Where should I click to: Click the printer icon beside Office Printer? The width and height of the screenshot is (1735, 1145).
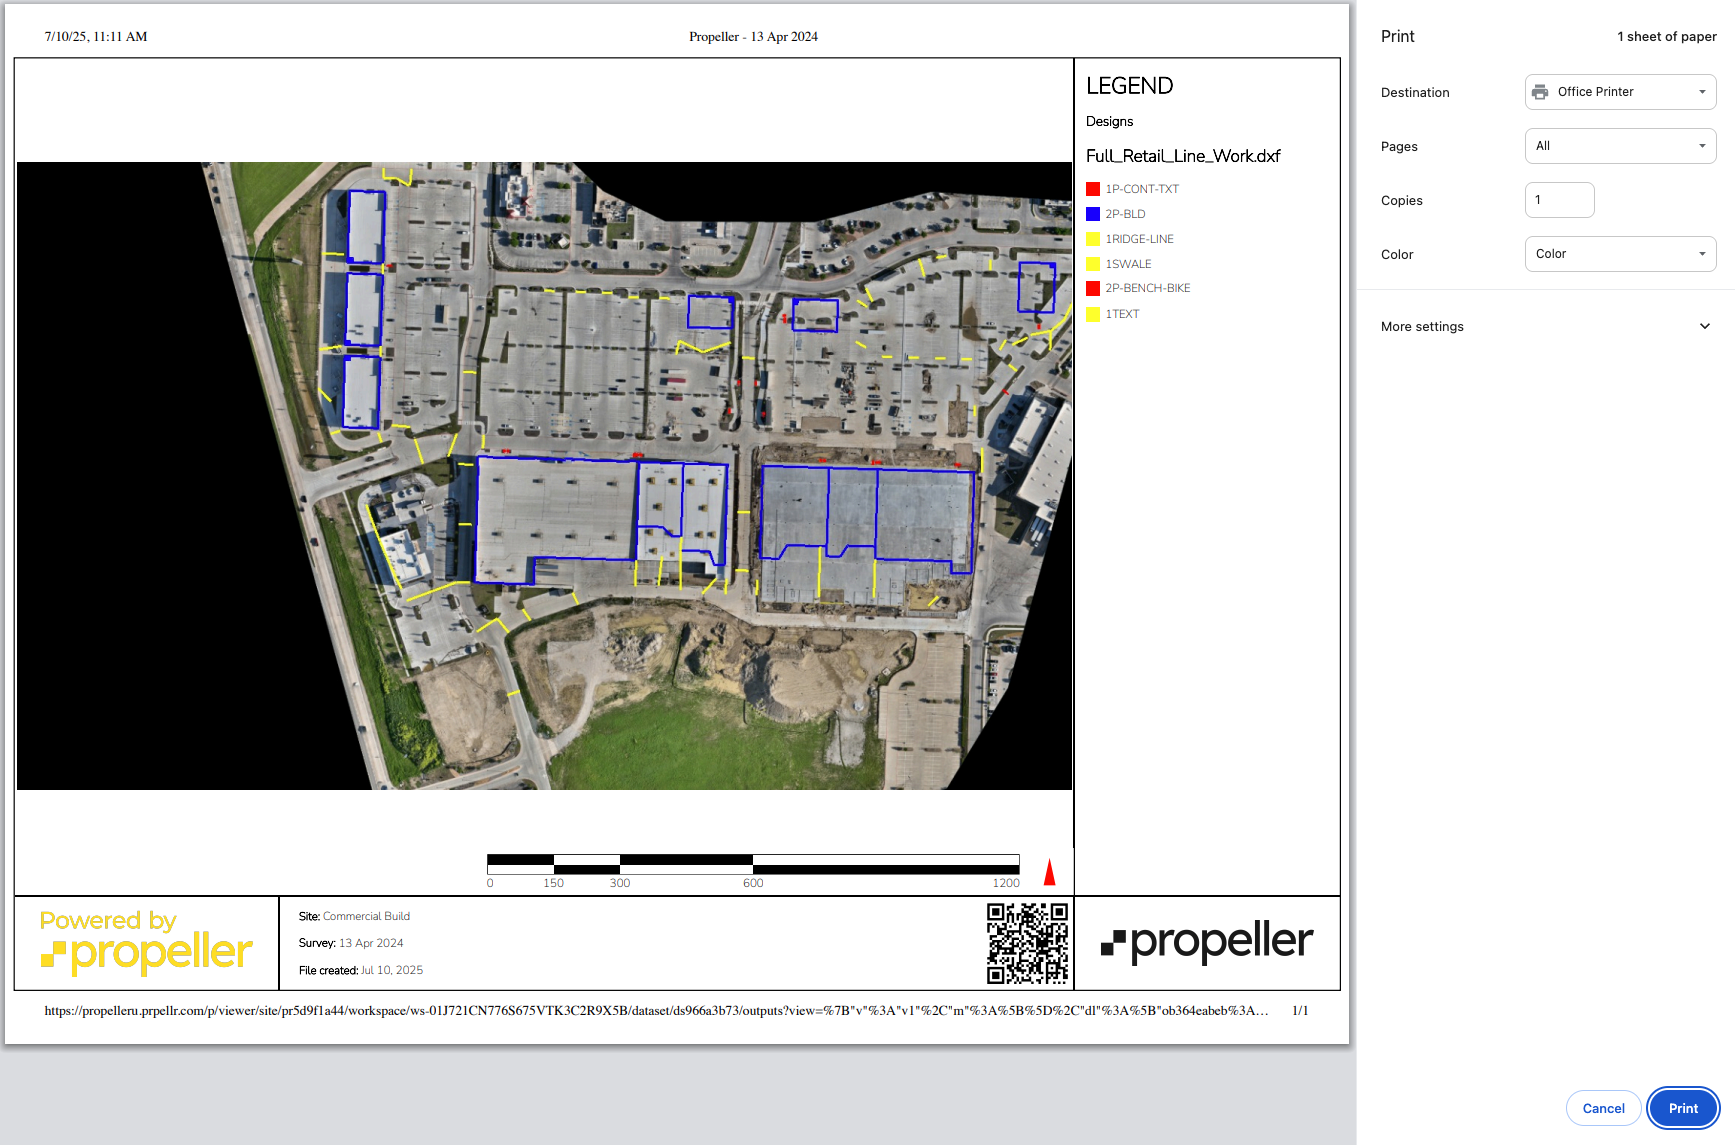pyautogui.click(x=1541, y=91)
